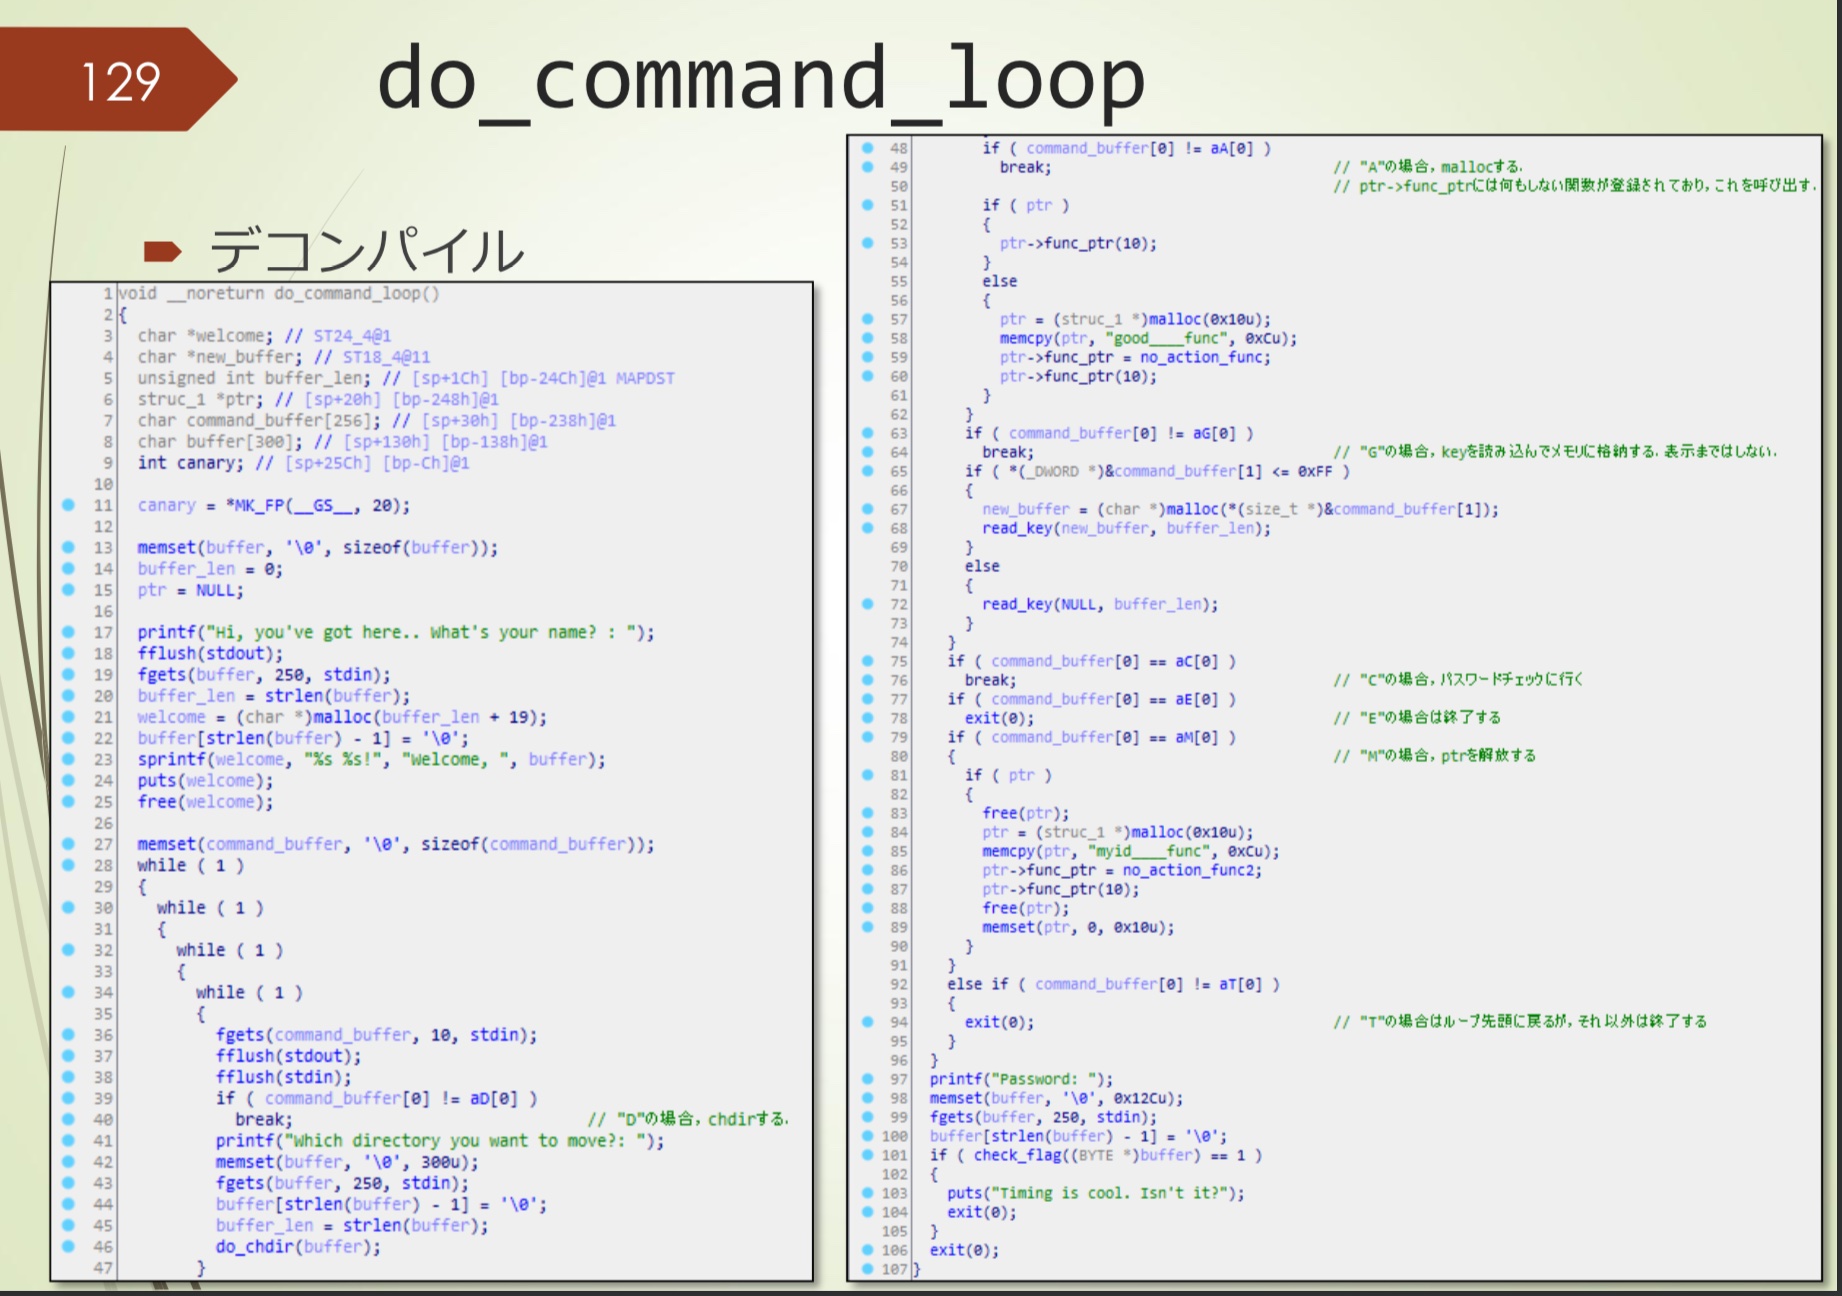Click the comment "C"の場合, パスワードチェックに行く
This screenshot has height=1296, width=1842.
coord(1459,680)
